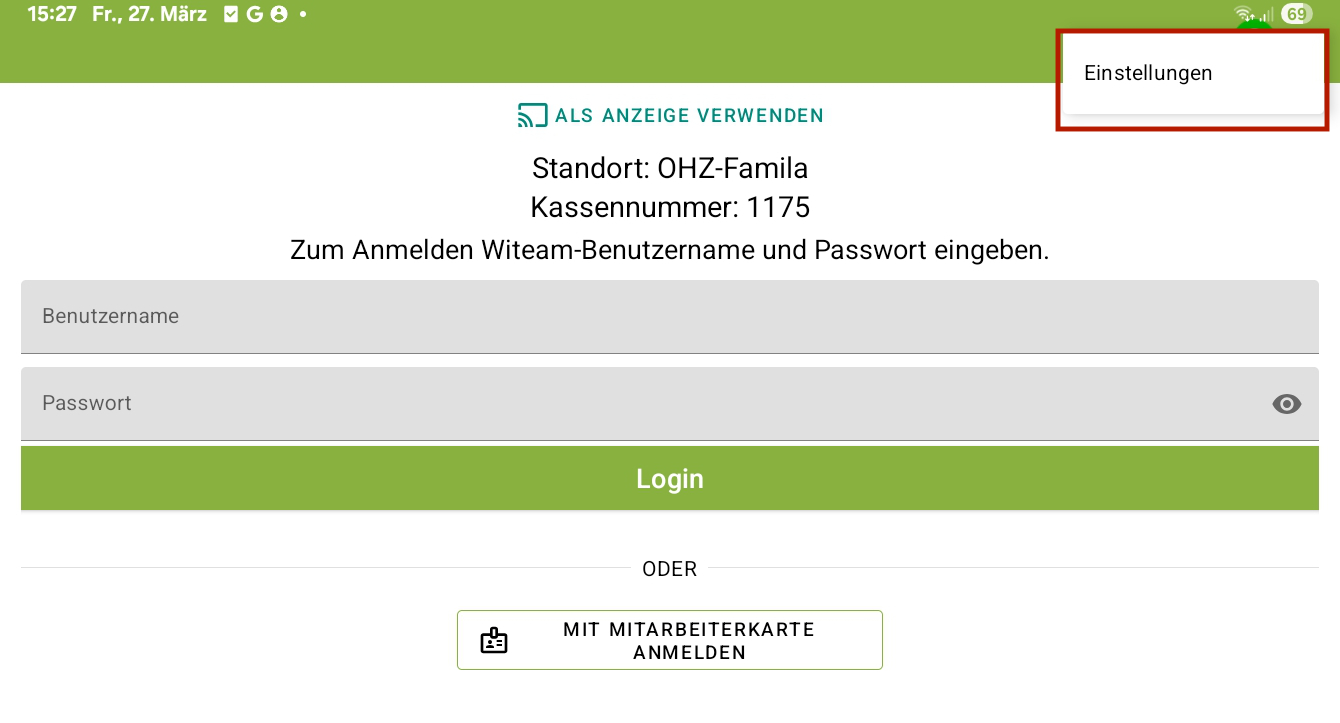
Task: Tap the Wi-Fi status icon
Action: point(1244,14)
